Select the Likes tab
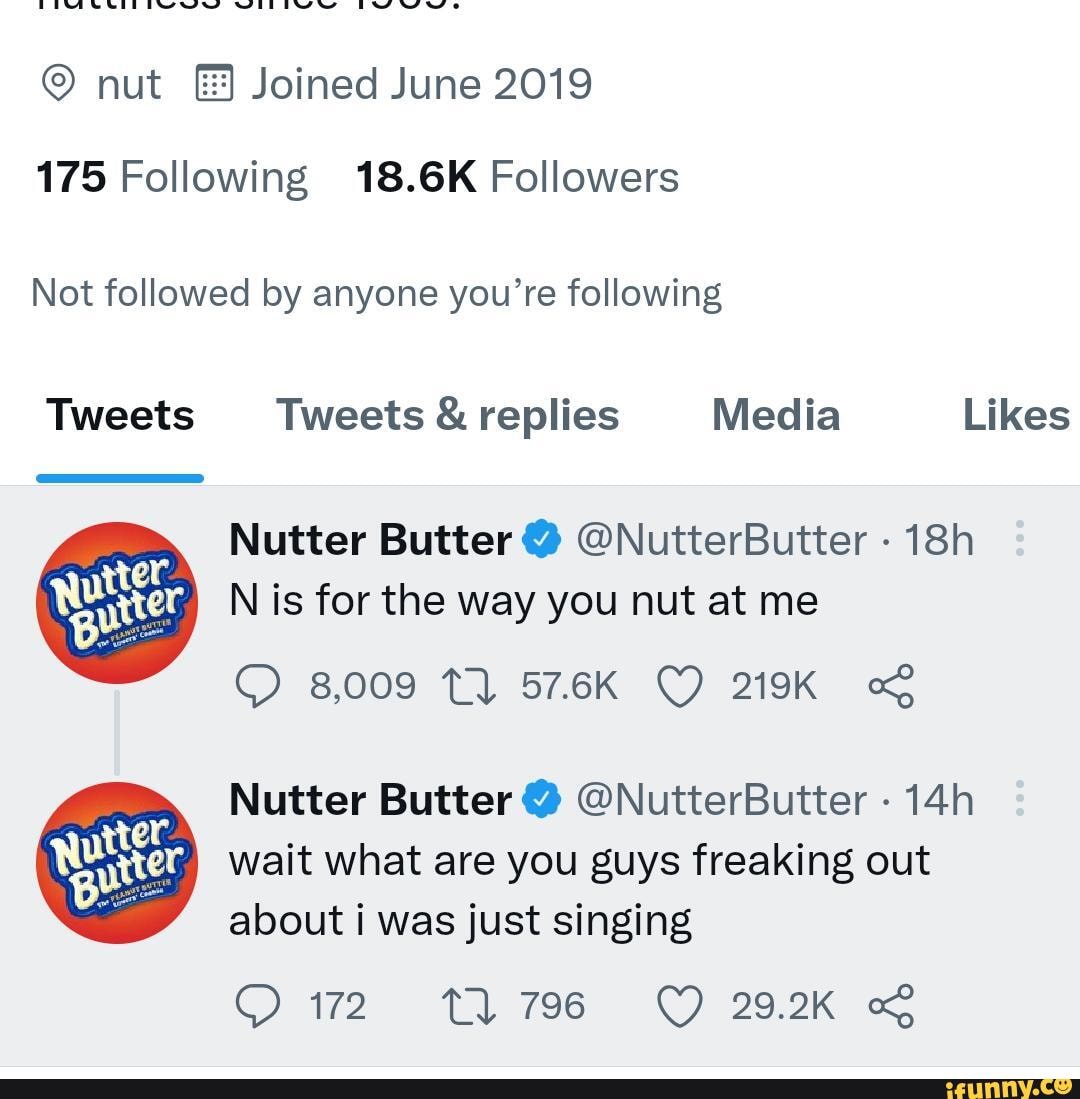1080x1099 pixels. [1016, 414]
